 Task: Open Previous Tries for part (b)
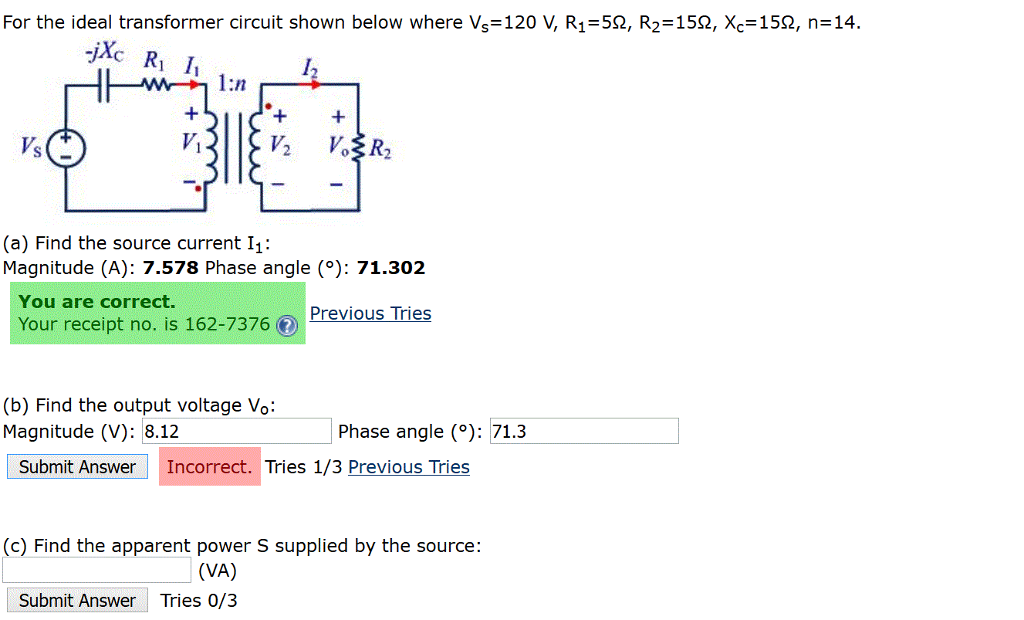click(408, 466)
